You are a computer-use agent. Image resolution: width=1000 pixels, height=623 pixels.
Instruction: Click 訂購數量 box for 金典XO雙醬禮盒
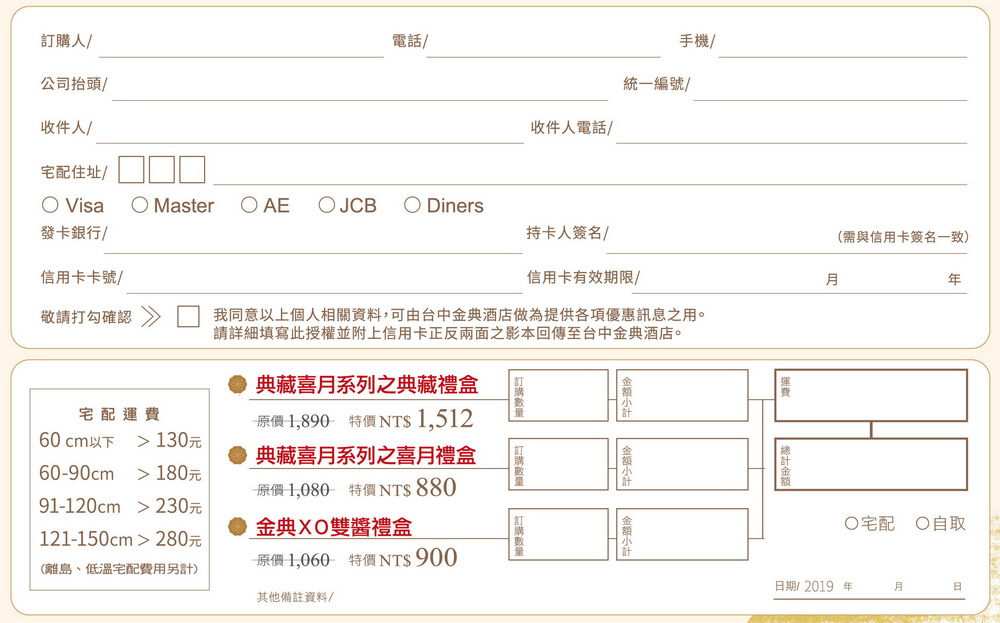(558, 534)
